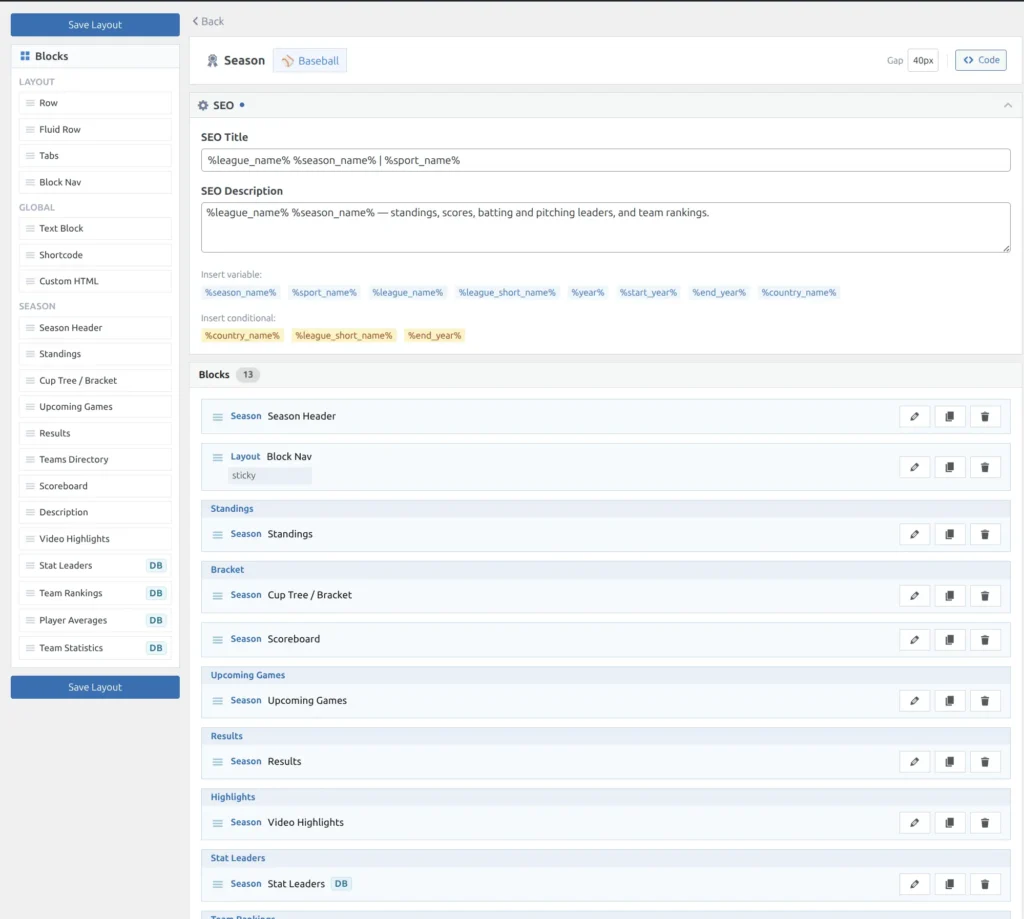Insert conditional %country_name% chip
Screen dimensions: 1024x919
click(x=242, y=336)
